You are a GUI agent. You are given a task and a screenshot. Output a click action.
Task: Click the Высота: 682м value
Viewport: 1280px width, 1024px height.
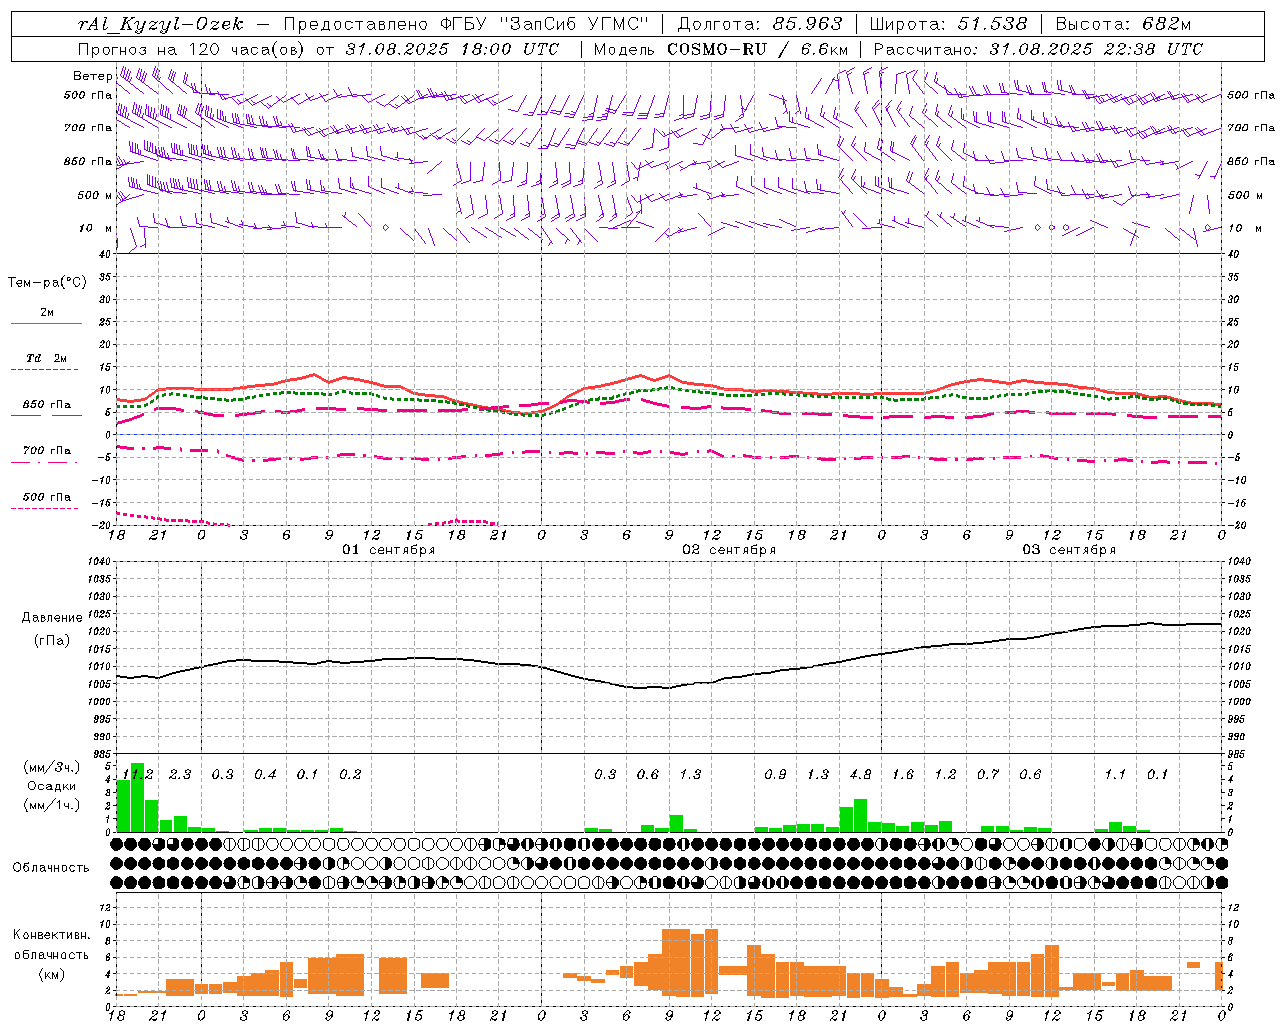coord(1123,24)
